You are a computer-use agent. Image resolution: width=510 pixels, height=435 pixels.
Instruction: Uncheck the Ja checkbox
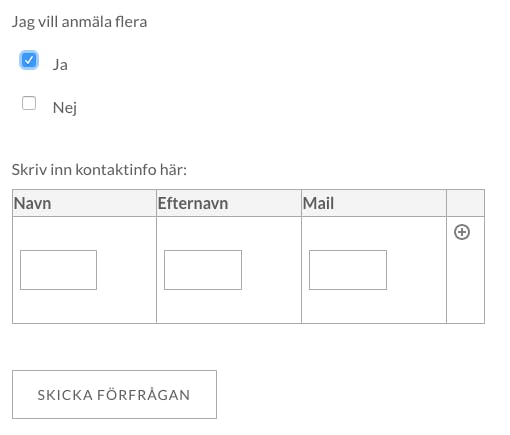[29, 60]
